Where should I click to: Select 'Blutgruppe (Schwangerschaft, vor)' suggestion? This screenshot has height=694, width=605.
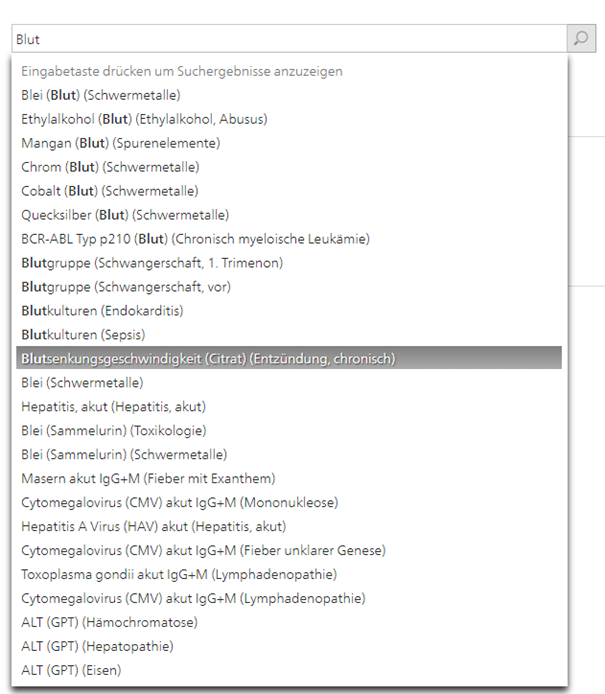pos(126,287)
